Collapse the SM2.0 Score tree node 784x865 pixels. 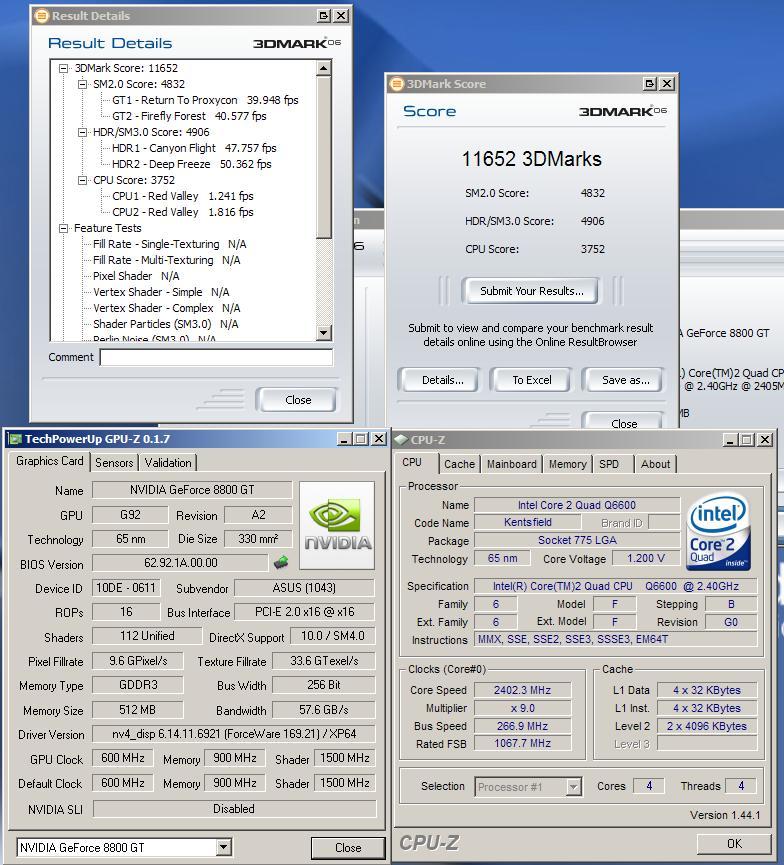[82, 84]
